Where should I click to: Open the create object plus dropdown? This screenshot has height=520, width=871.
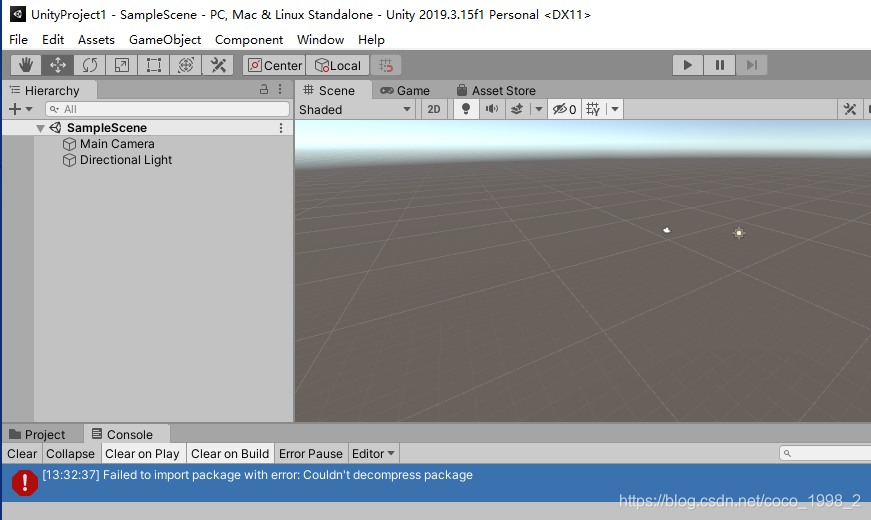pyautogui.click(x=21, y=109)
